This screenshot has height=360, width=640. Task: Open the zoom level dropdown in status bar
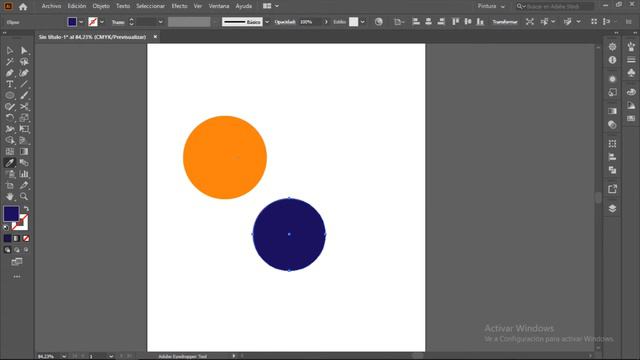coord(64,356)
